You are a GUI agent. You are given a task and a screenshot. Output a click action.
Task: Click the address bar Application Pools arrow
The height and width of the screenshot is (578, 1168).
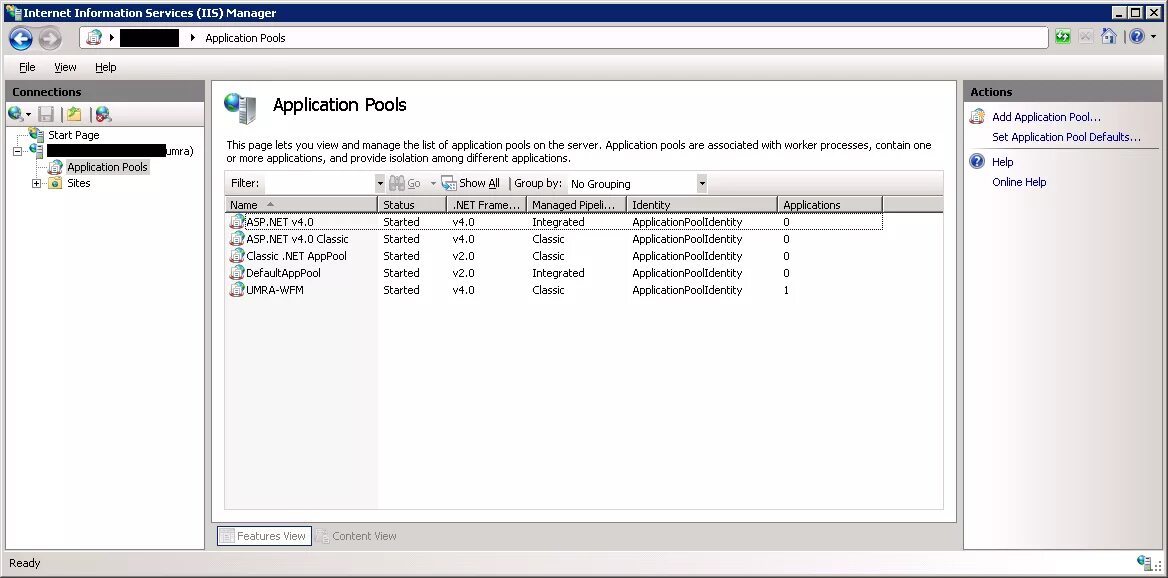coord(192,37)
